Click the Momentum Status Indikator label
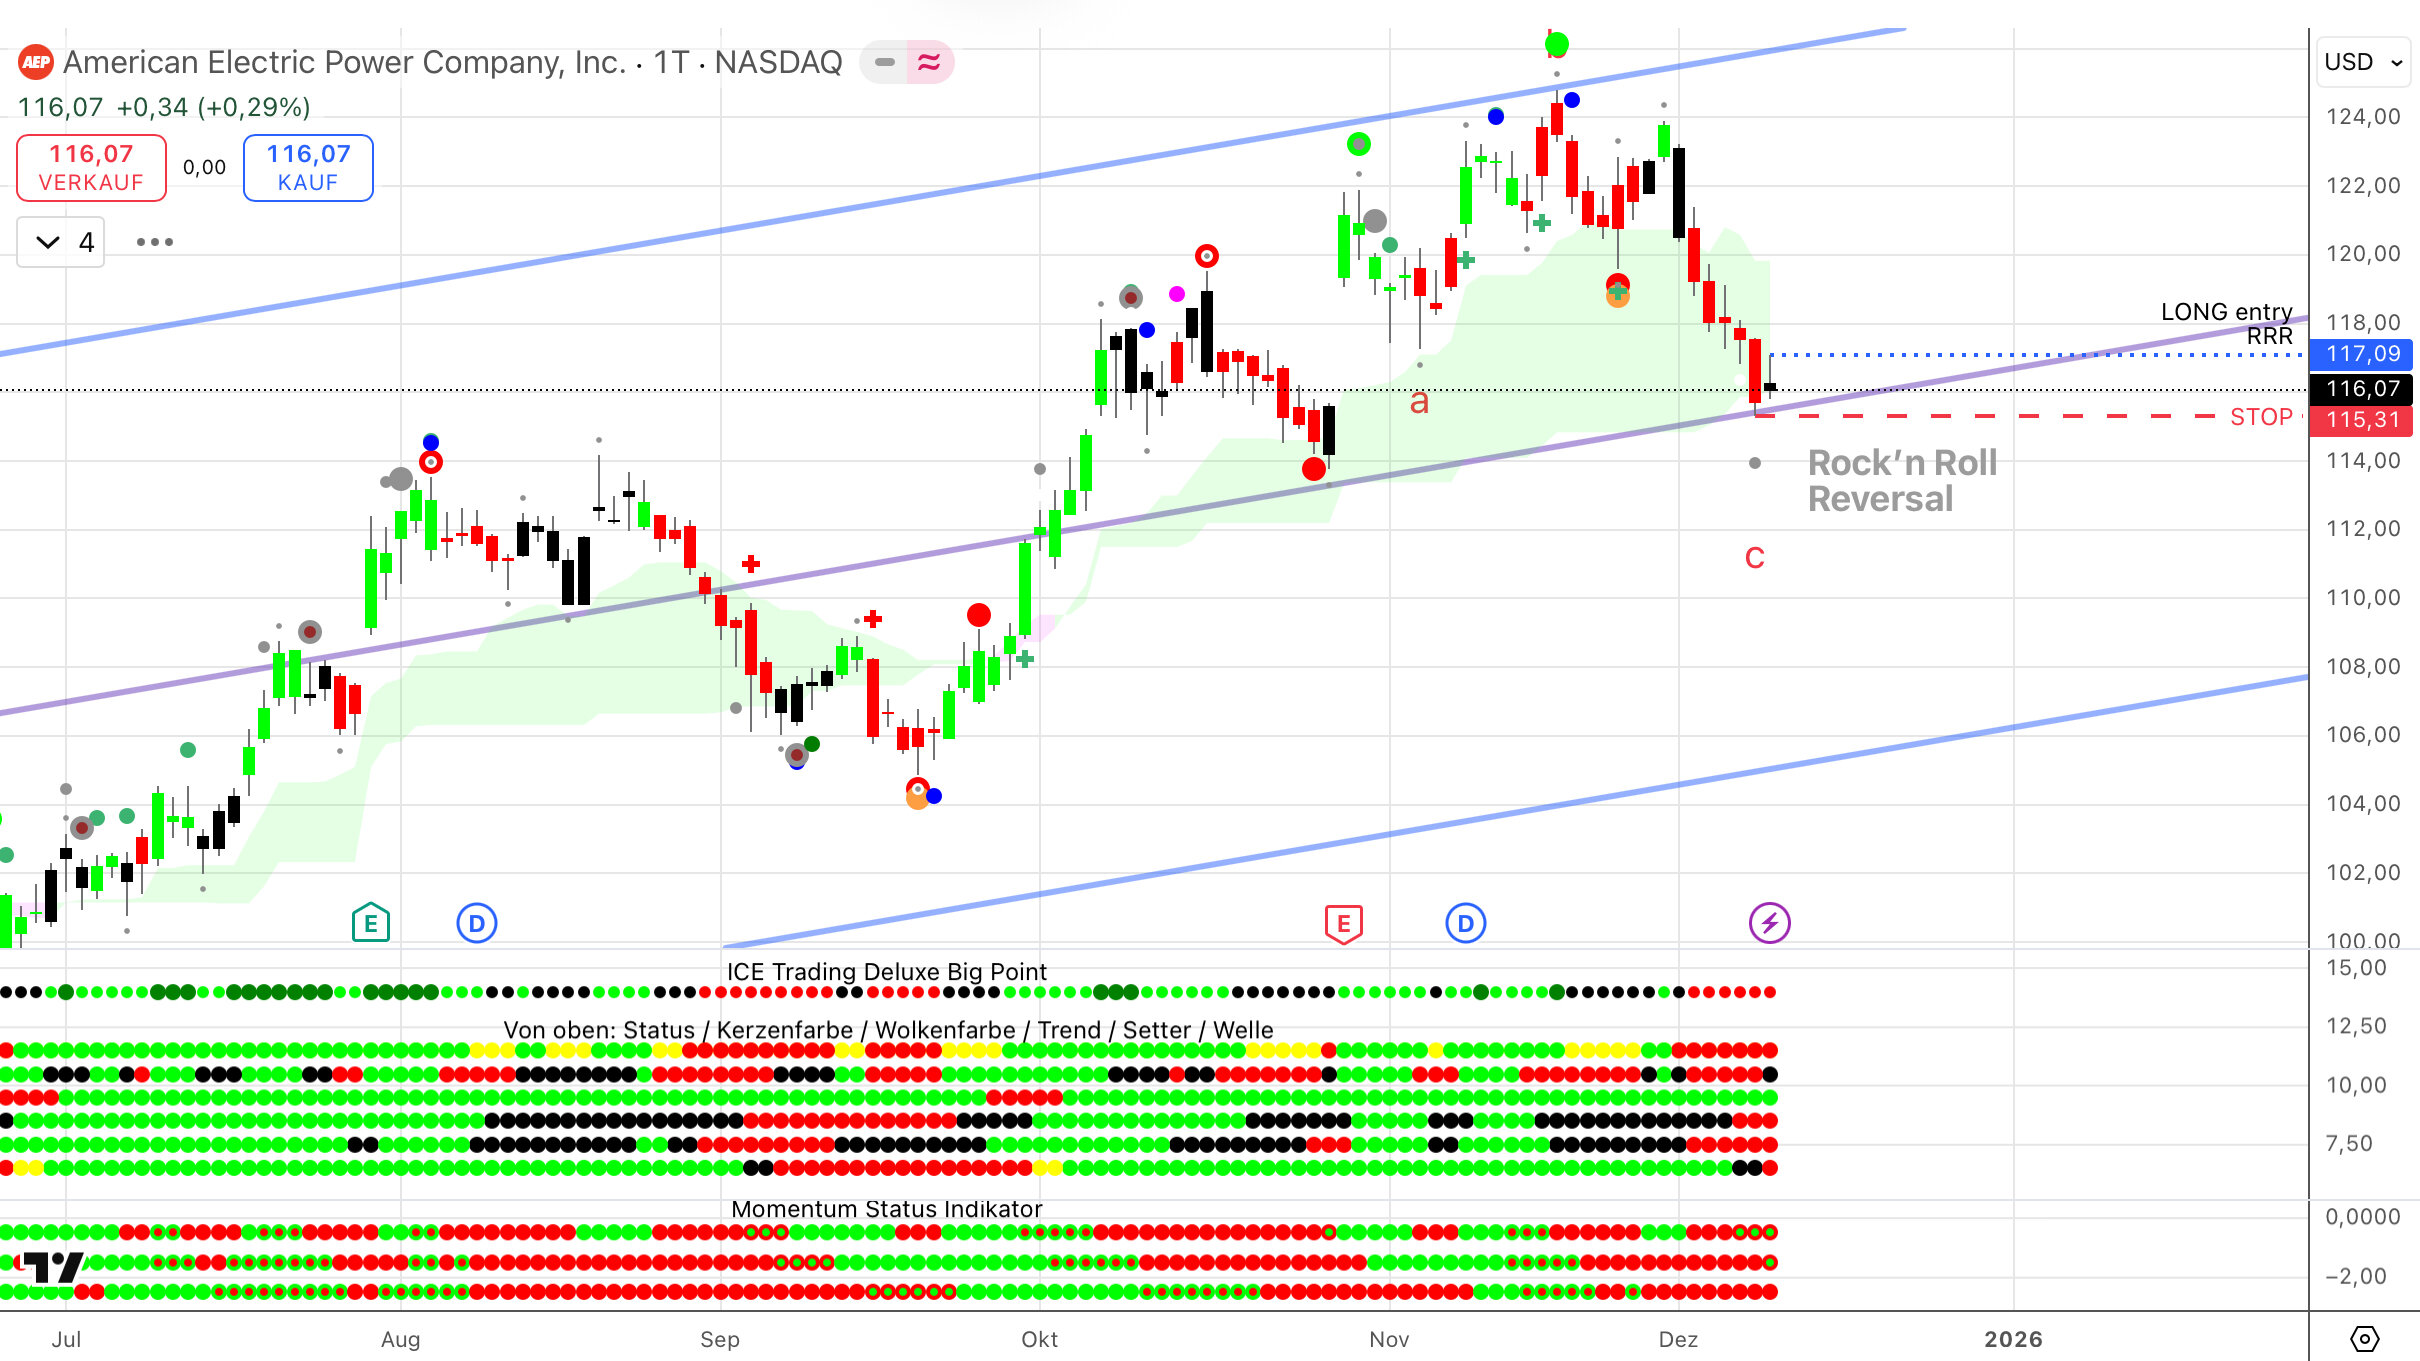2420x1361 pixels. pos(886,1209)
